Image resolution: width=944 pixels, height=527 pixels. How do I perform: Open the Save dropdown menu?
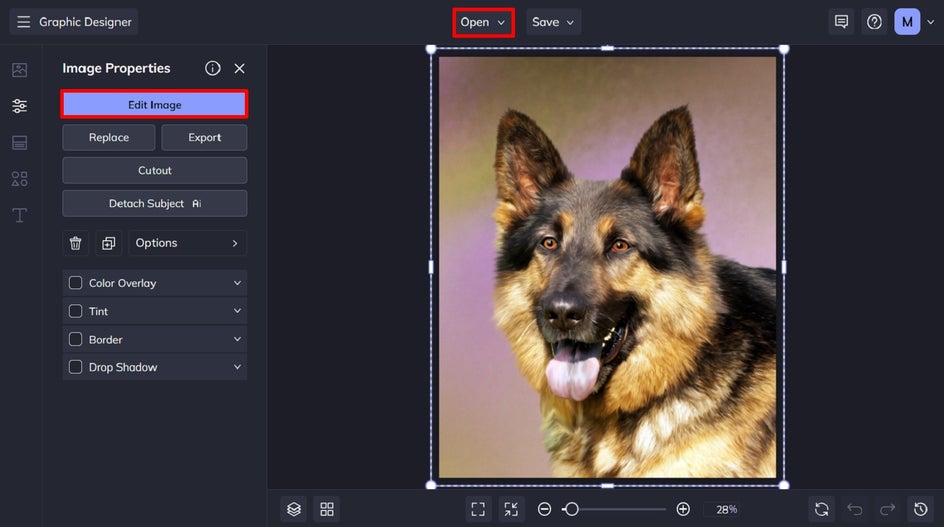click(553, 22)
